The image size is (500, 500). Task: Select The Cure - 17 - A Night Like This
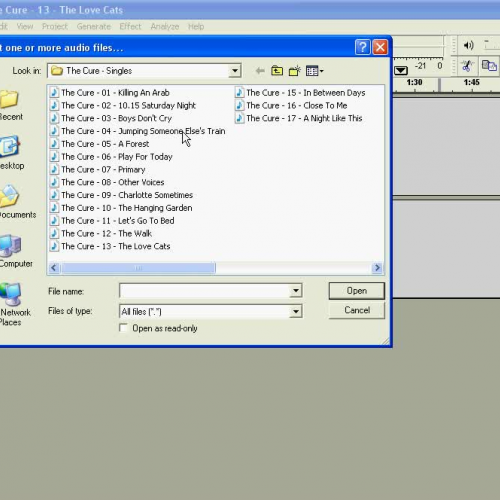point(299,118)
